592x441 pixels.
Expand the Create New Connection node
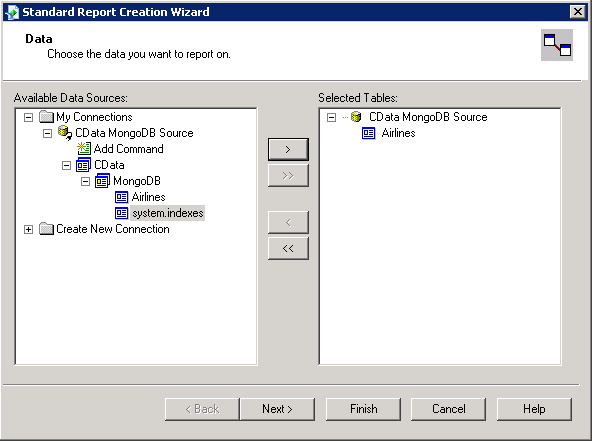click(x=28, y=229)
